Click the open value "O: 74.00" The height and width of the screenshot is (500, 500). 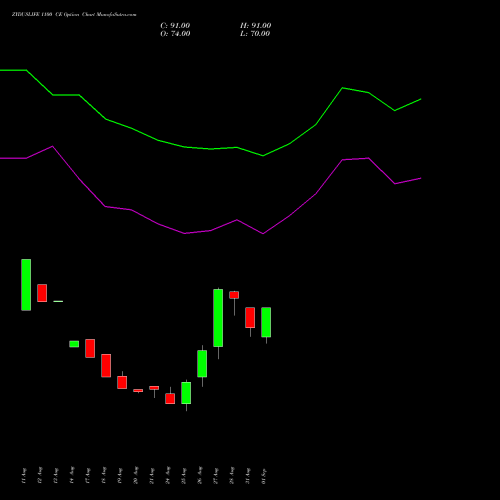pos(175,34)
